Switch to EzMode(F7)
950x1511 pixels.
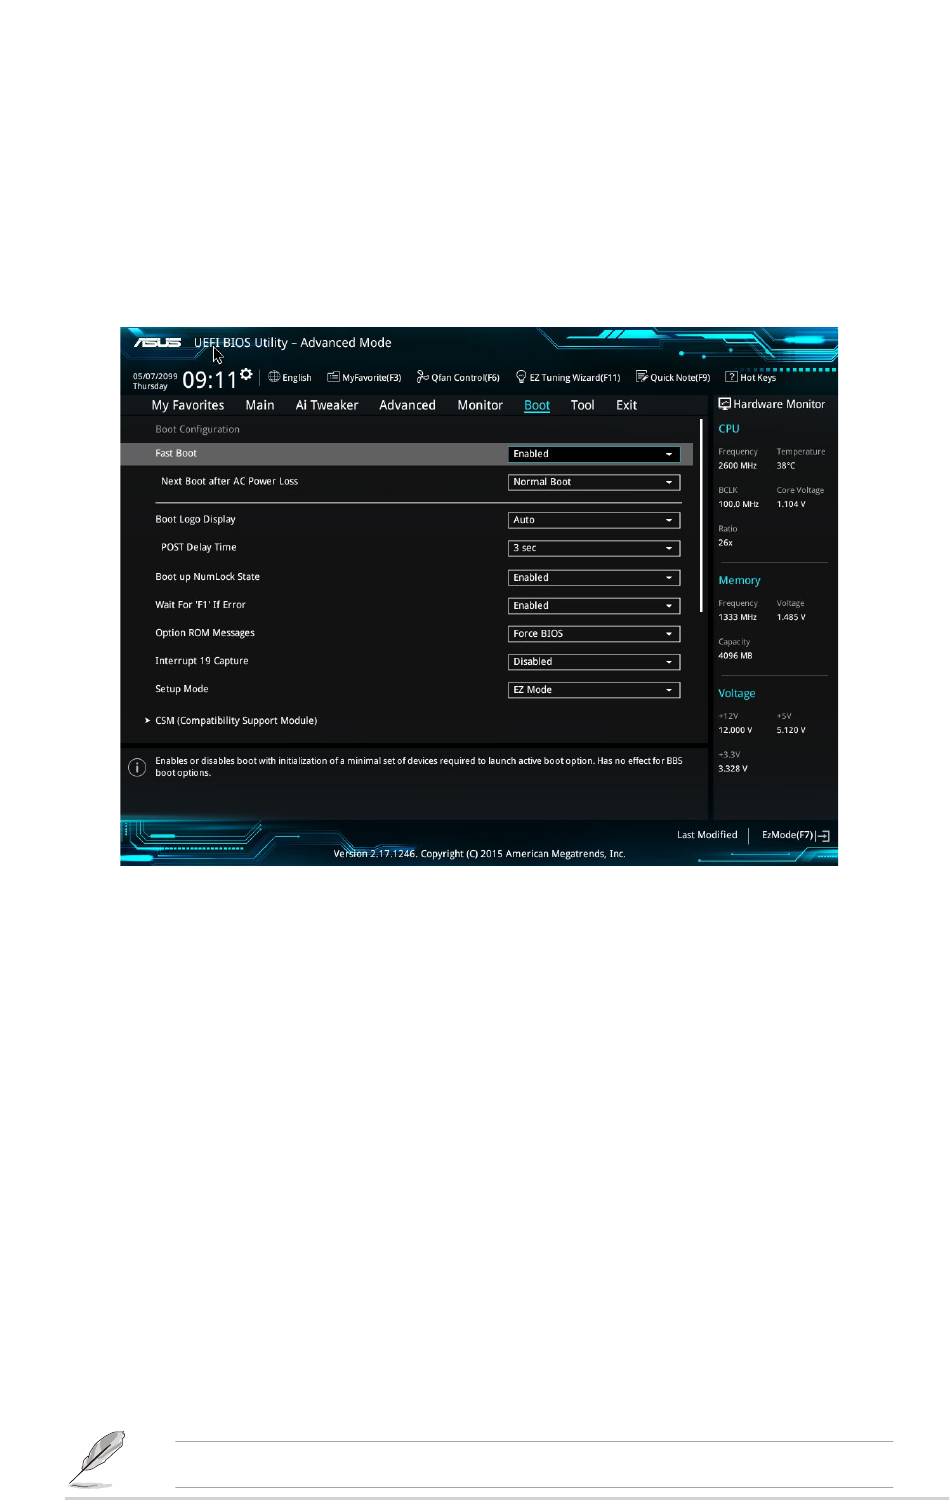(795, 835)
